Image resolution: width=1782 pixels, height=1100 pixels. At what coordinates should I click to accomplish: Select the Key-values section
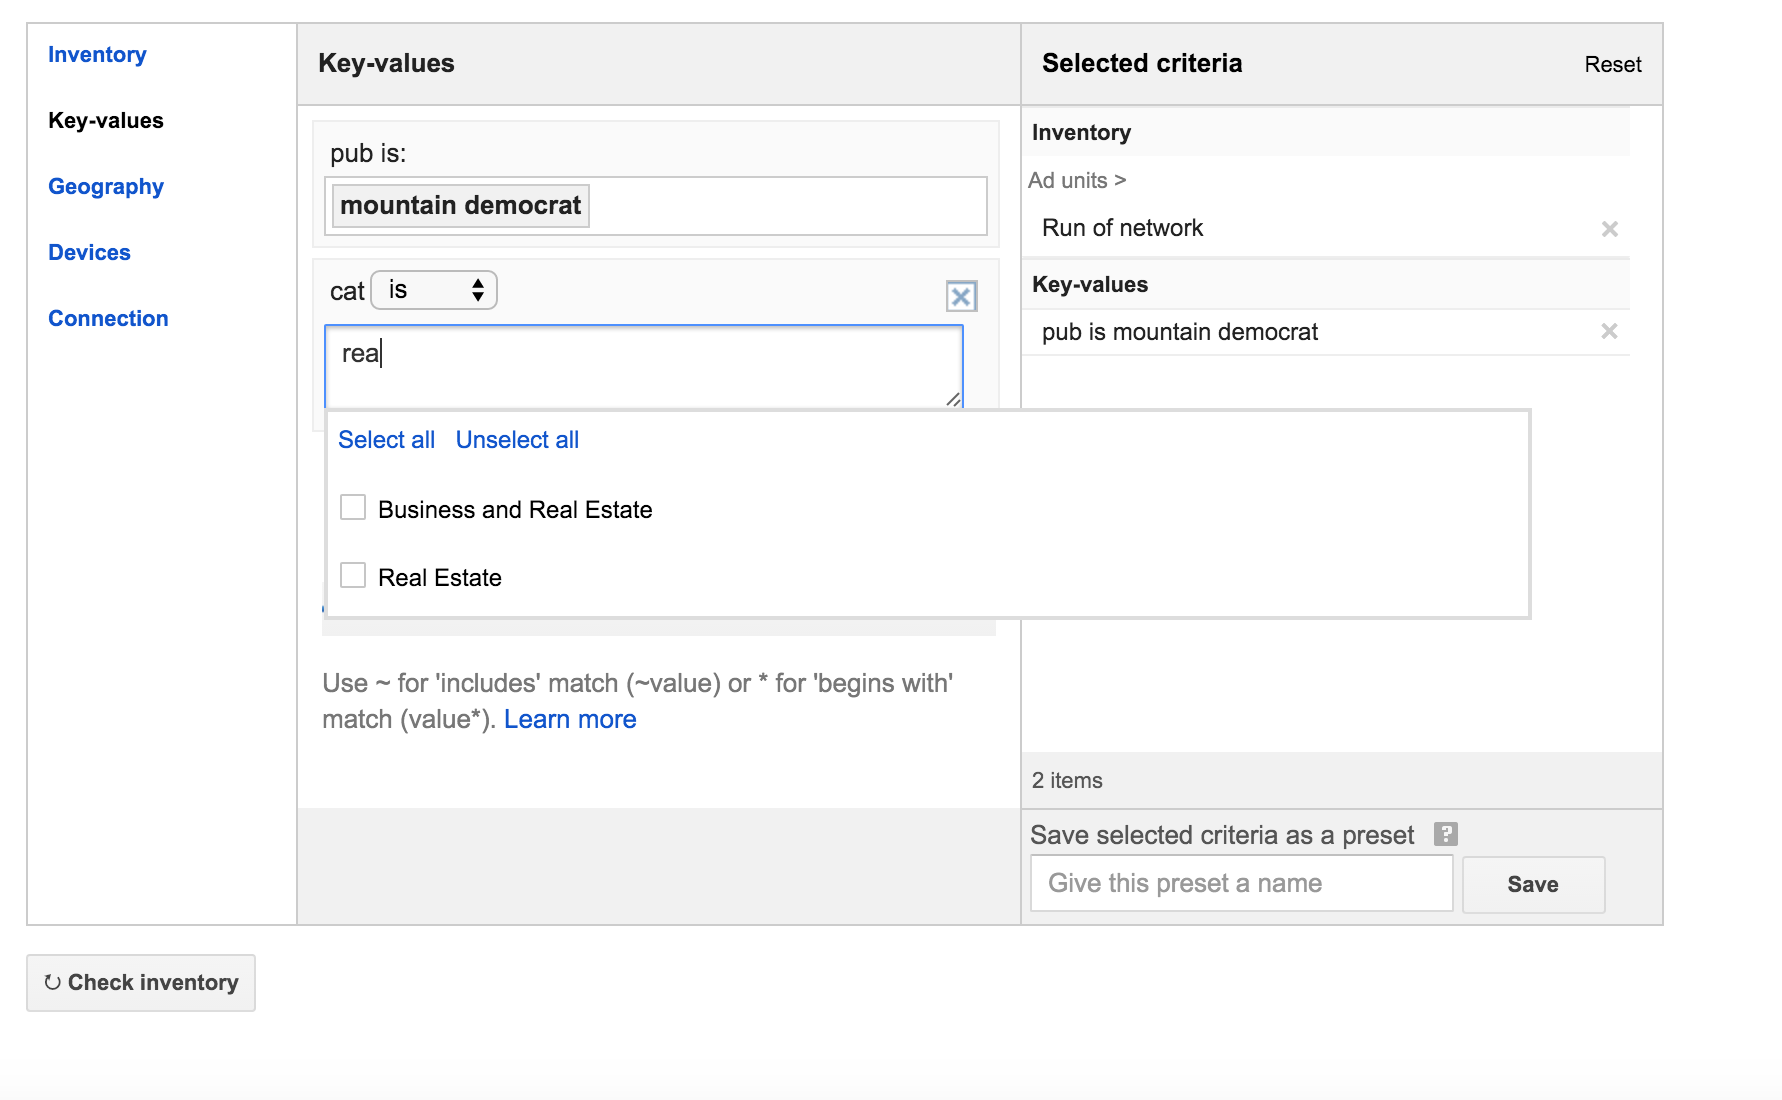105,121
